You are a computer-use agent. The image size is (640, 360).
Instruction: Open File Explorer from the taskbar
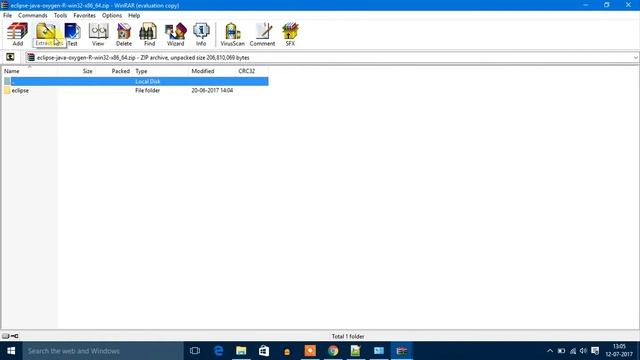[x=241, y=351]
